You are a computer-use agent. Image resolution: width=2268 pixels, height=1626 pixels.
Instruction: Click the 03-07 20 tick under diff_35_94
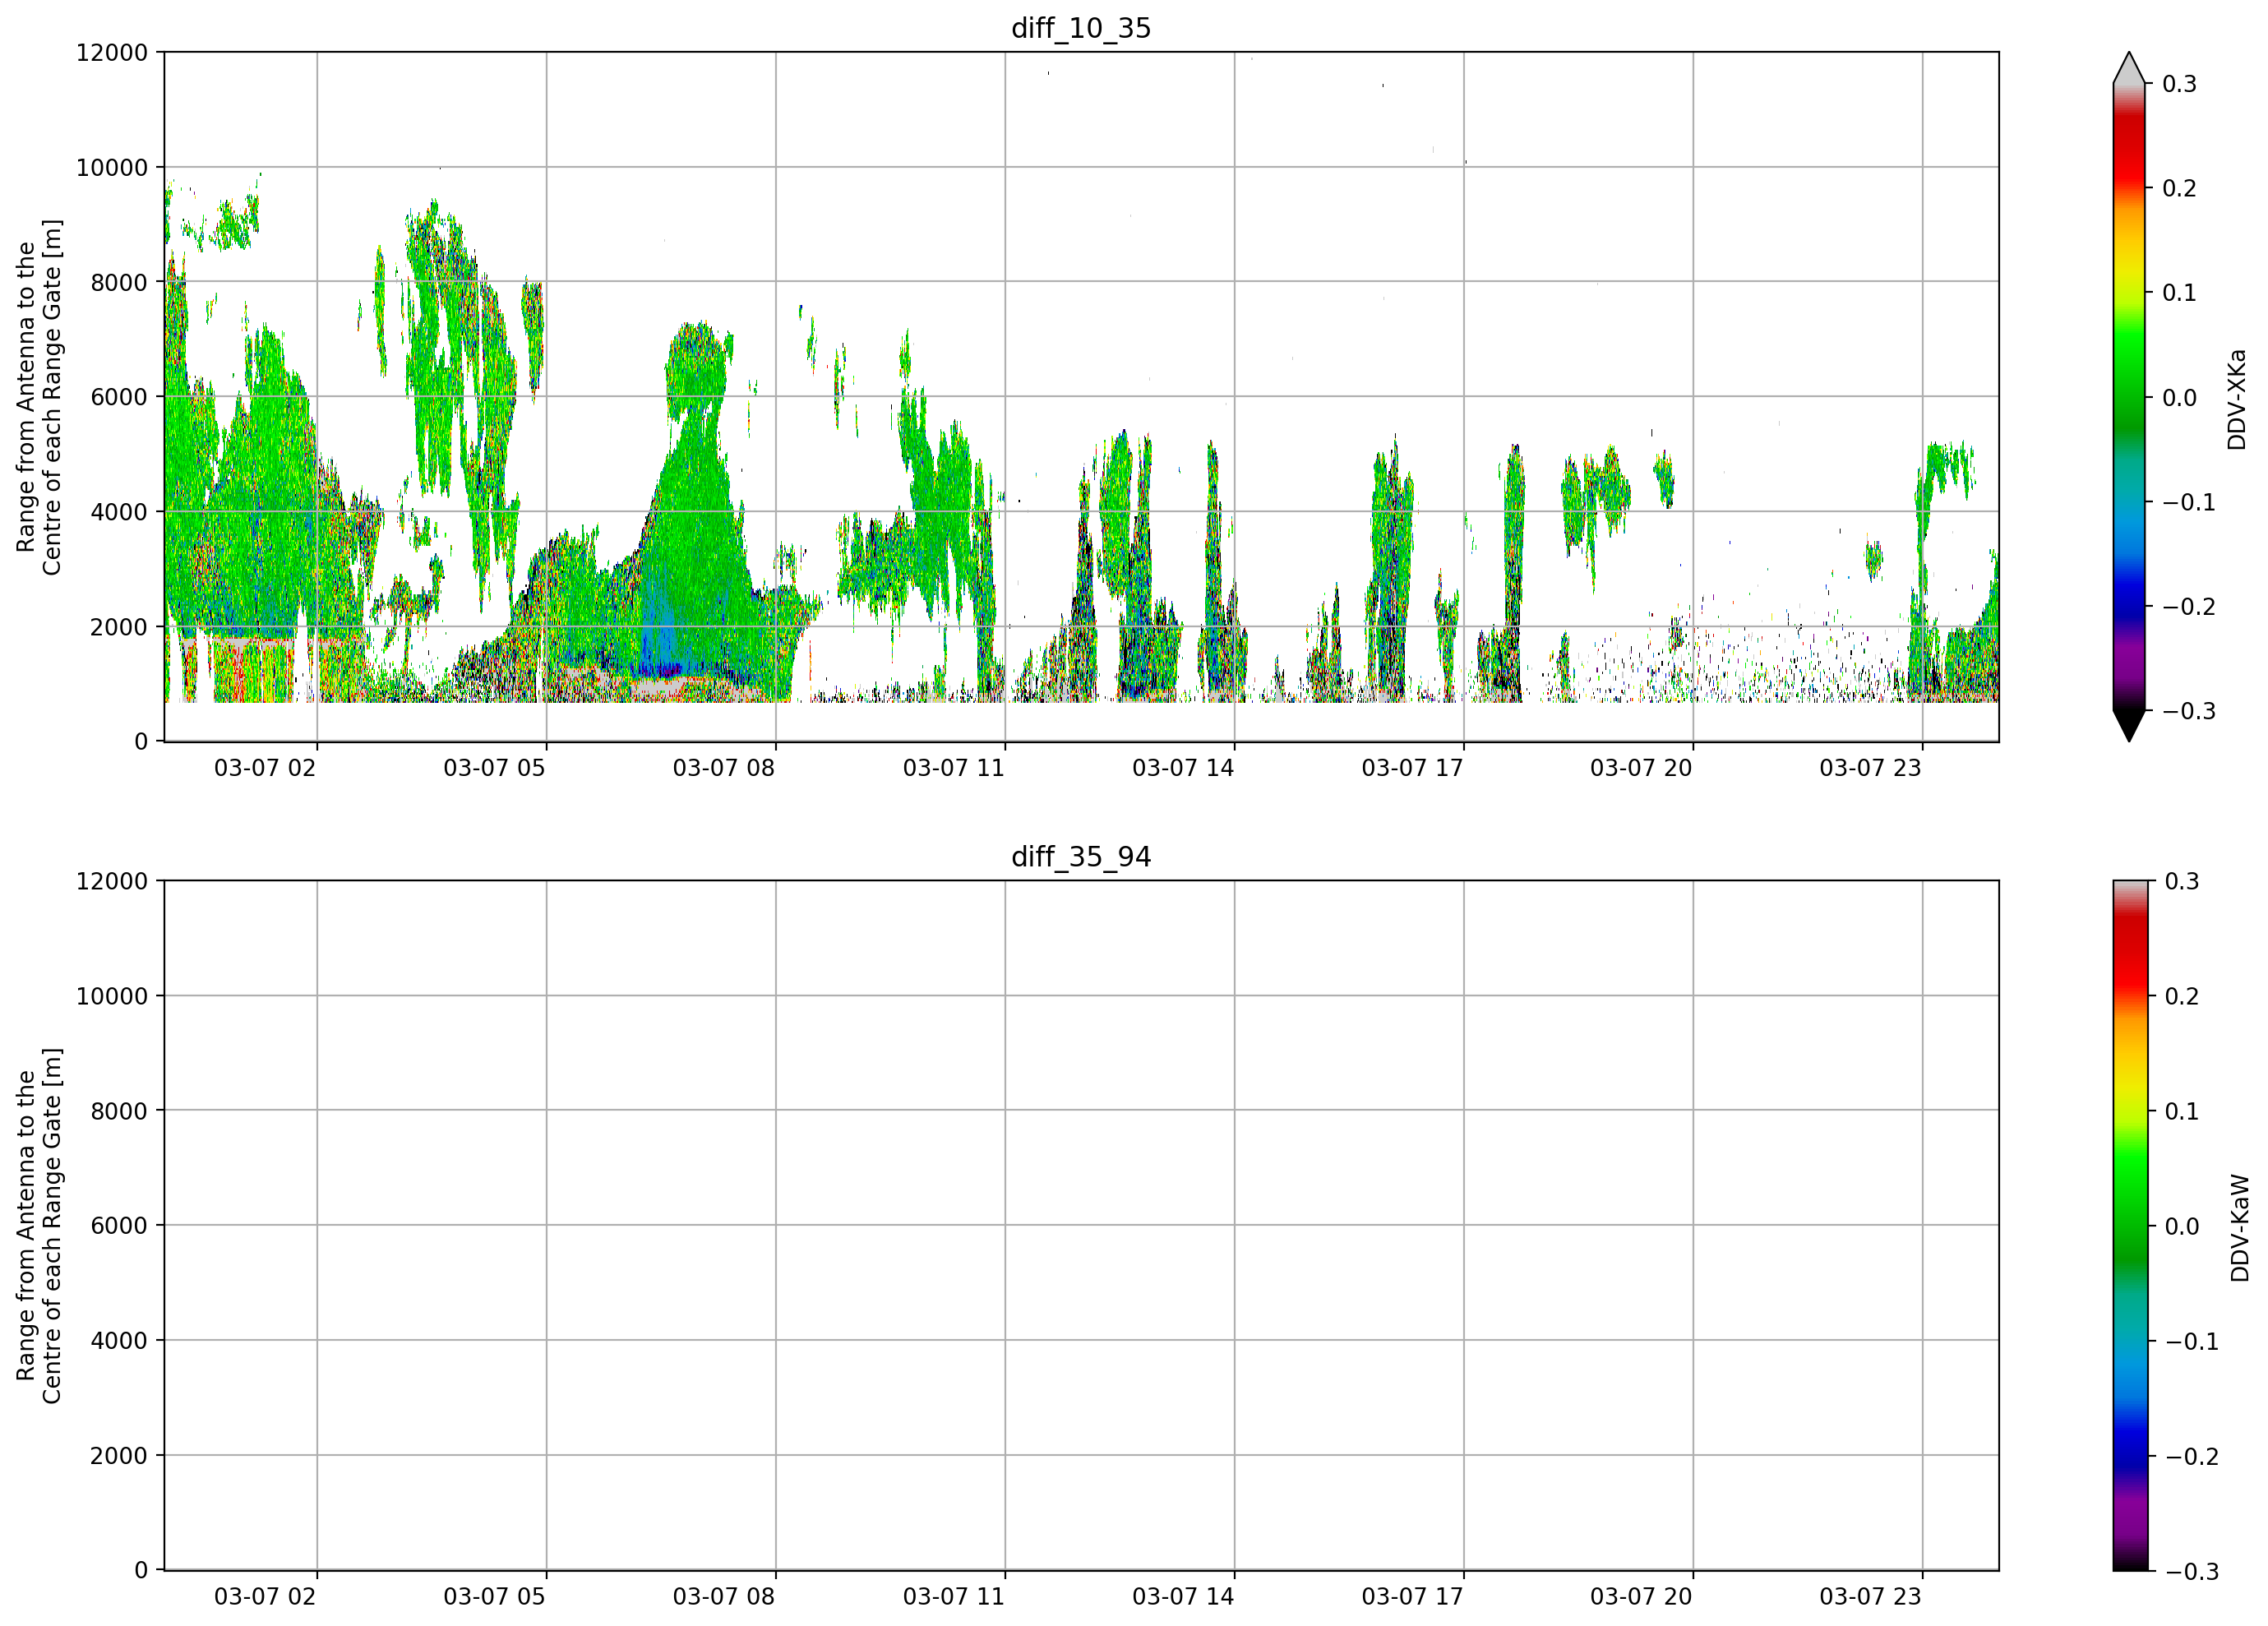click(x=1641, y=1596)
